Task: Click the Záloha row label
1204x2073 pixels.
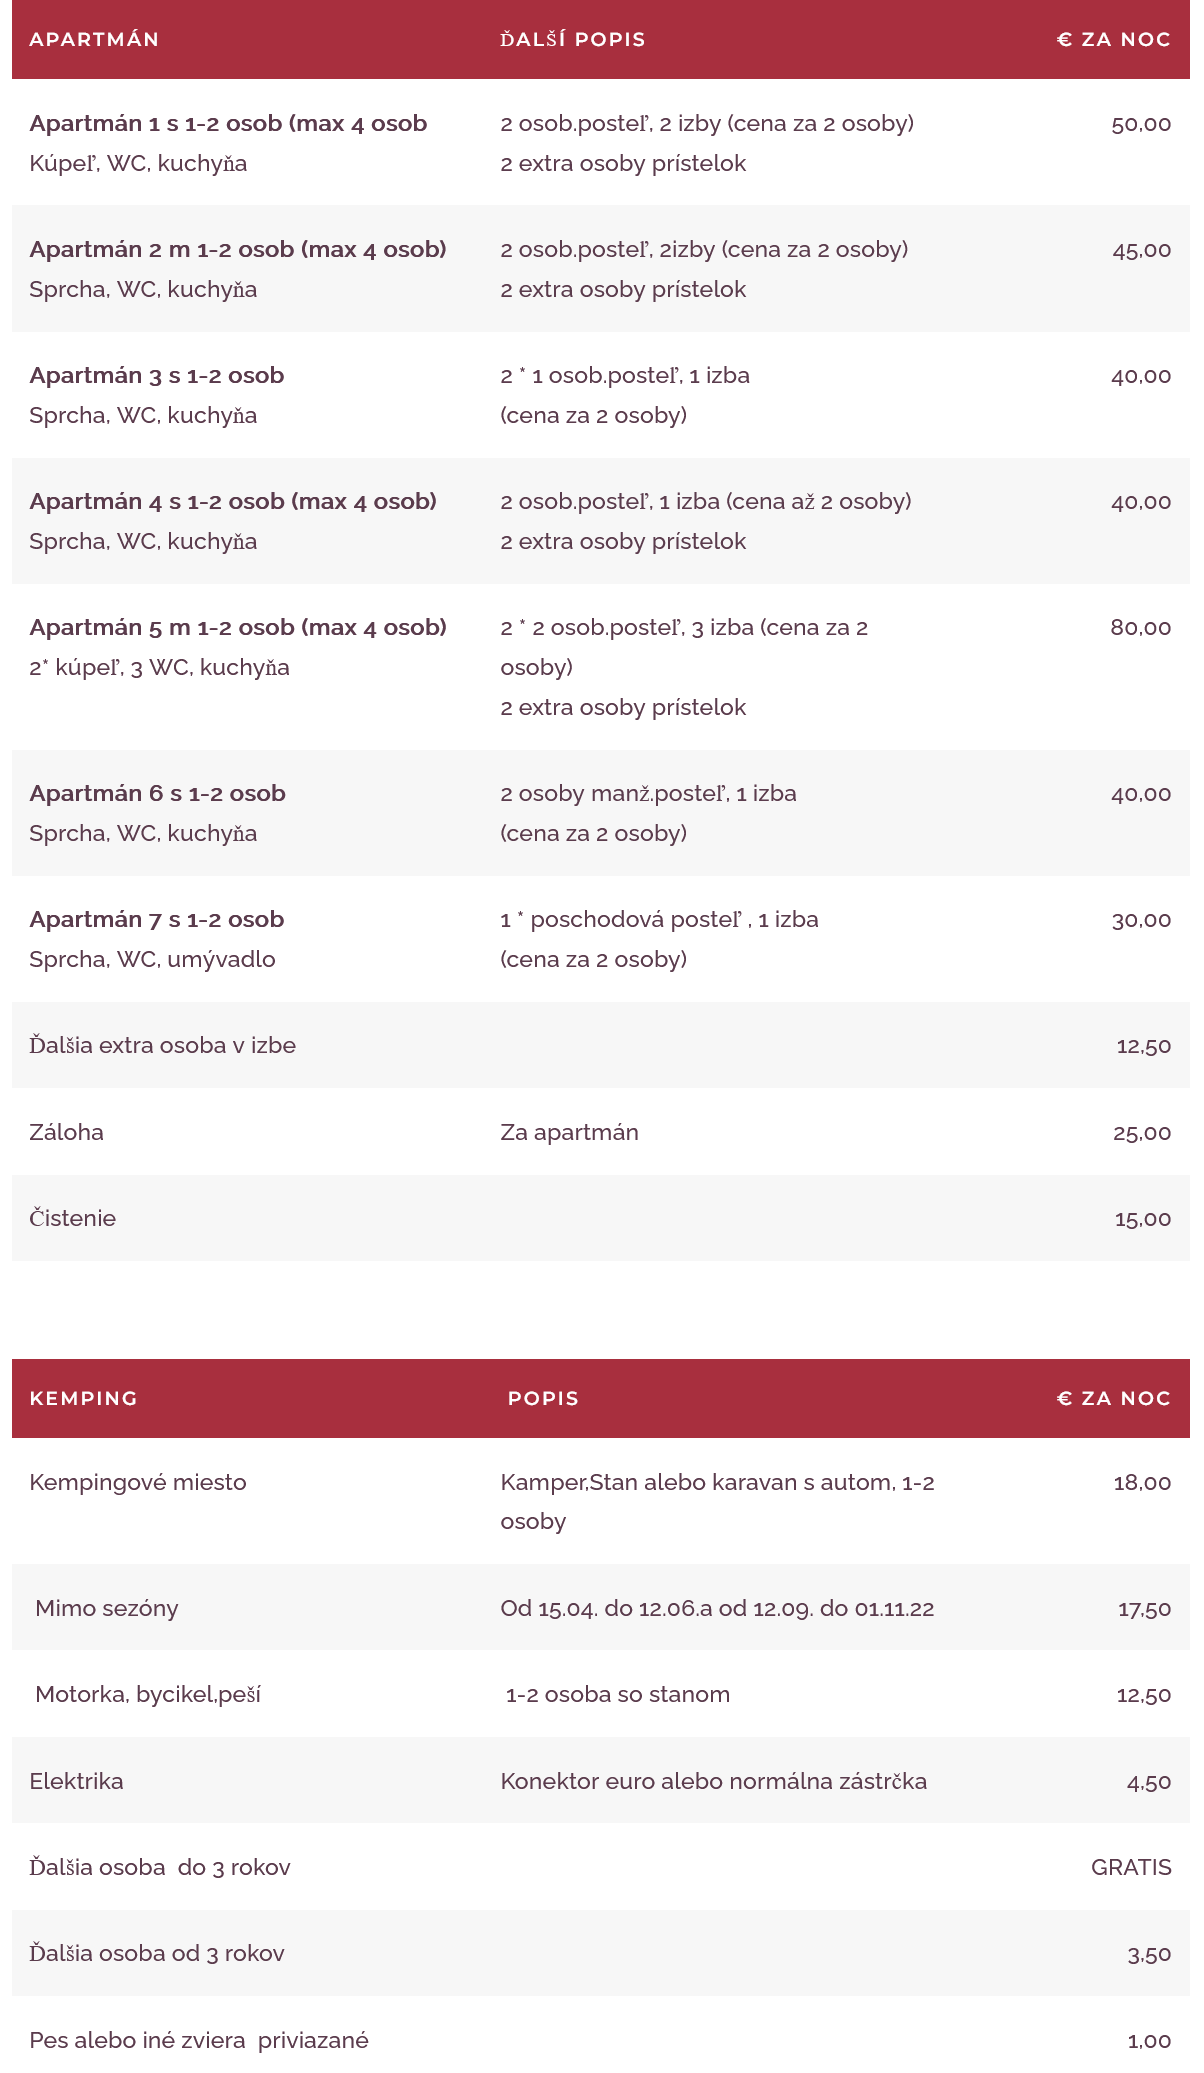Action: pos(67,1133)
